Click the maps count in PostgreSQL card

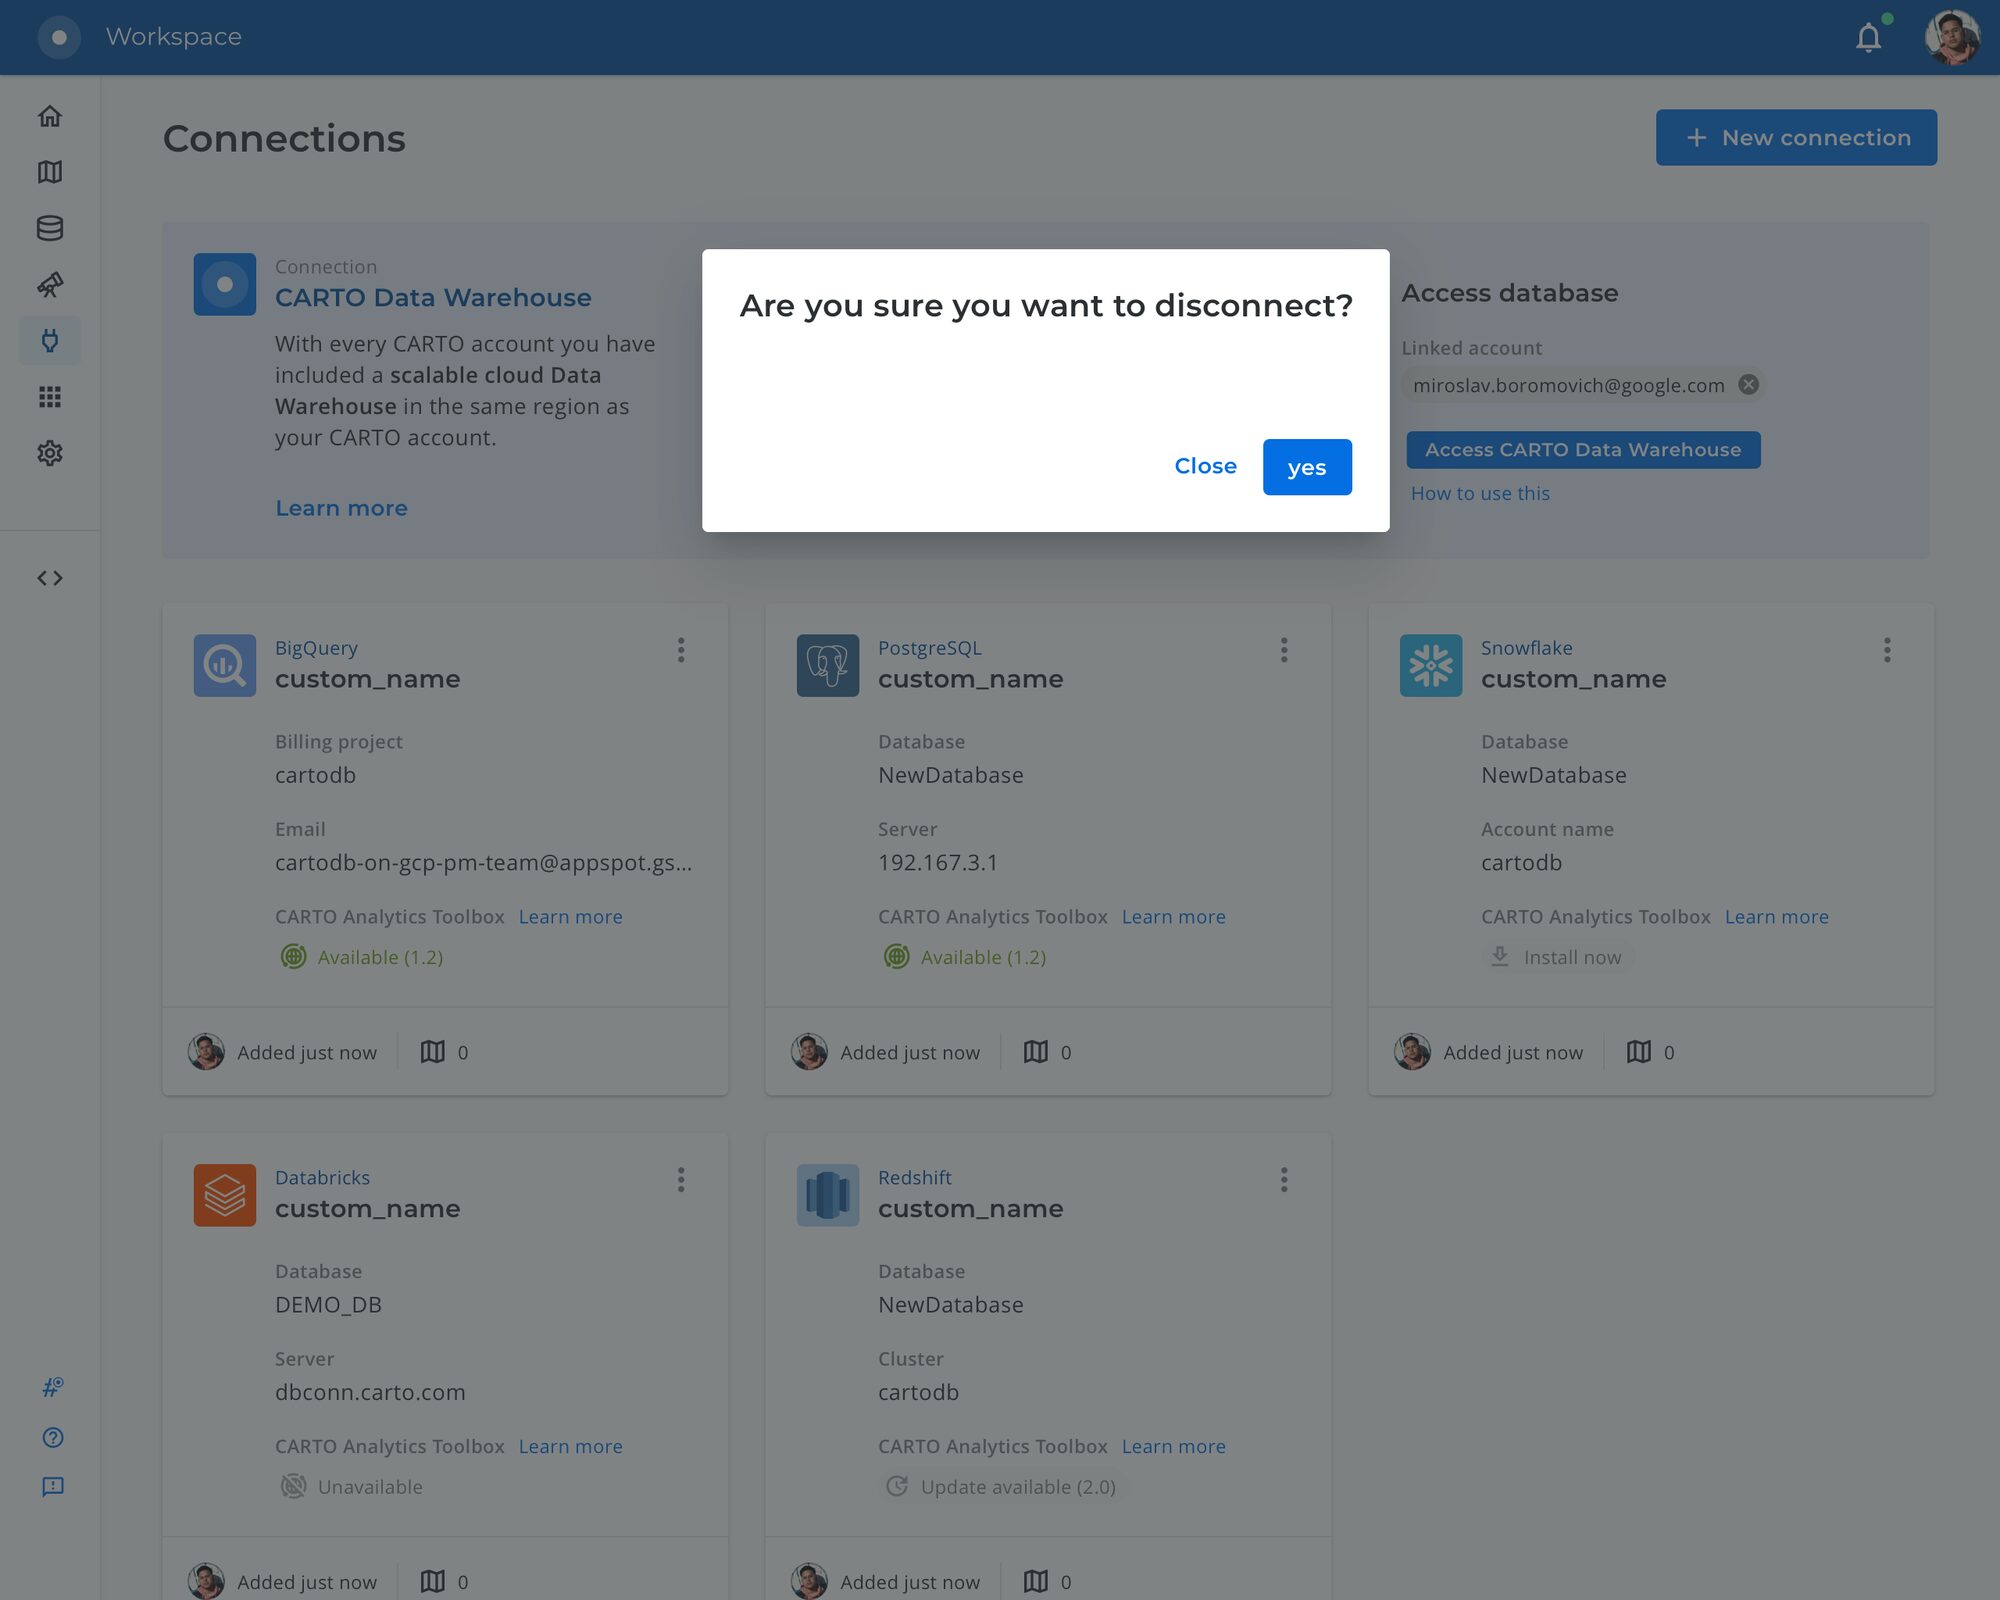coord(1047,1052)
